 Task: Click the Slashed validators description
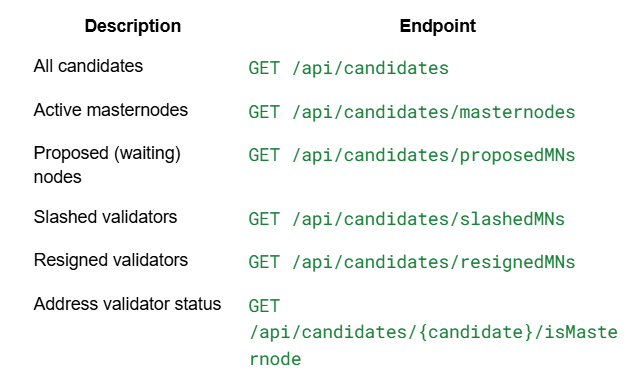[105, 217]
